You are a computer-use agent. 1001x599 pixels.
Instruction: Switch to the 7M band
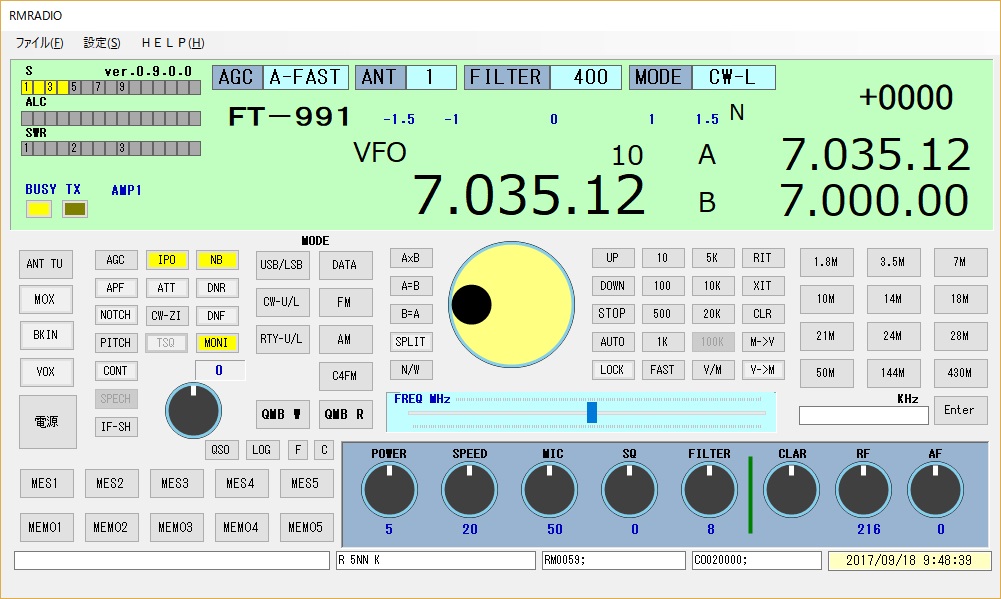pos(960,262)
